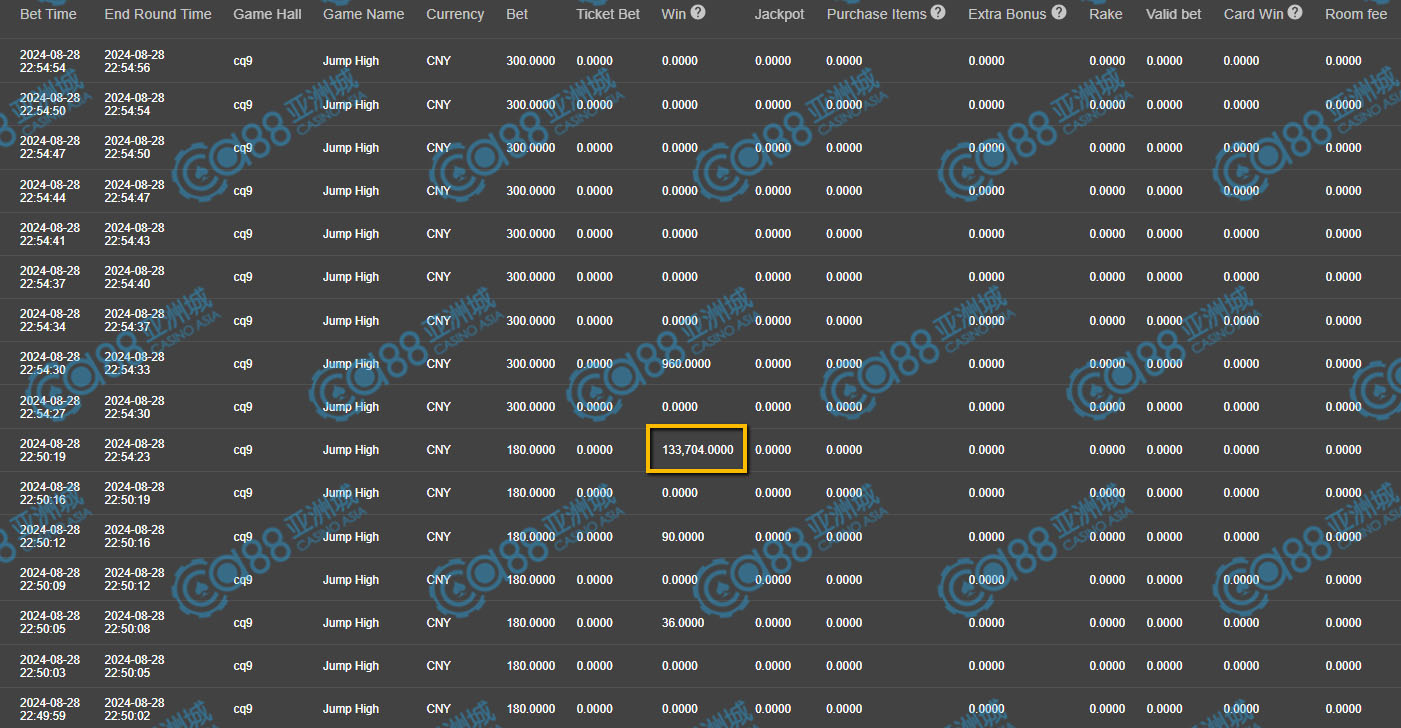The height and width of the screenshot is (728, 1401).
Task: Click Bet Time cell 2024-08-28 22:54:47
Action: (x=50, y=147)
